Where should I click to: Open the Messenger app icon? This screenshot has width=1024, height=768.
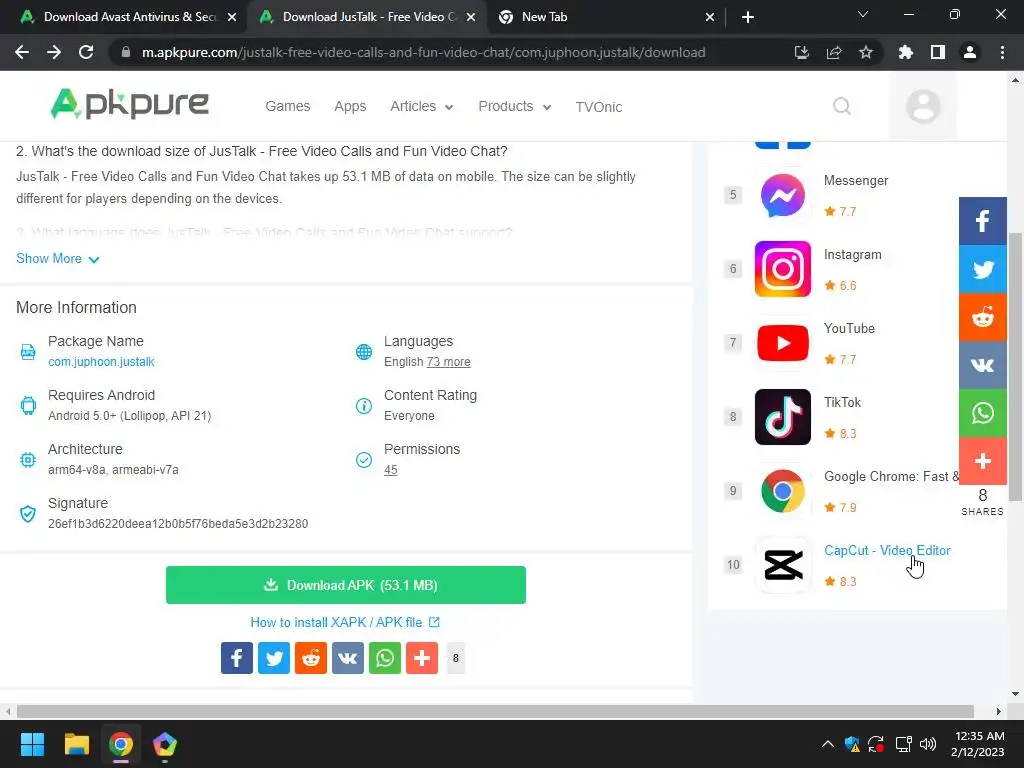(782, 195)
